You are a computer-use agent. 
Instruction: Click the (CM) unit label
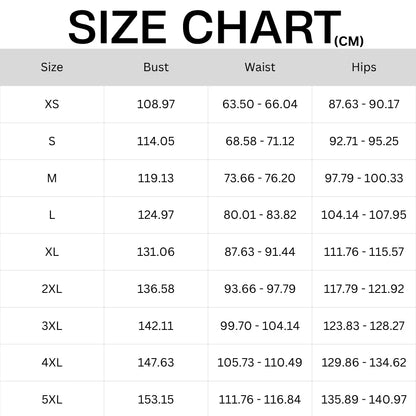(x=349, y=42)
